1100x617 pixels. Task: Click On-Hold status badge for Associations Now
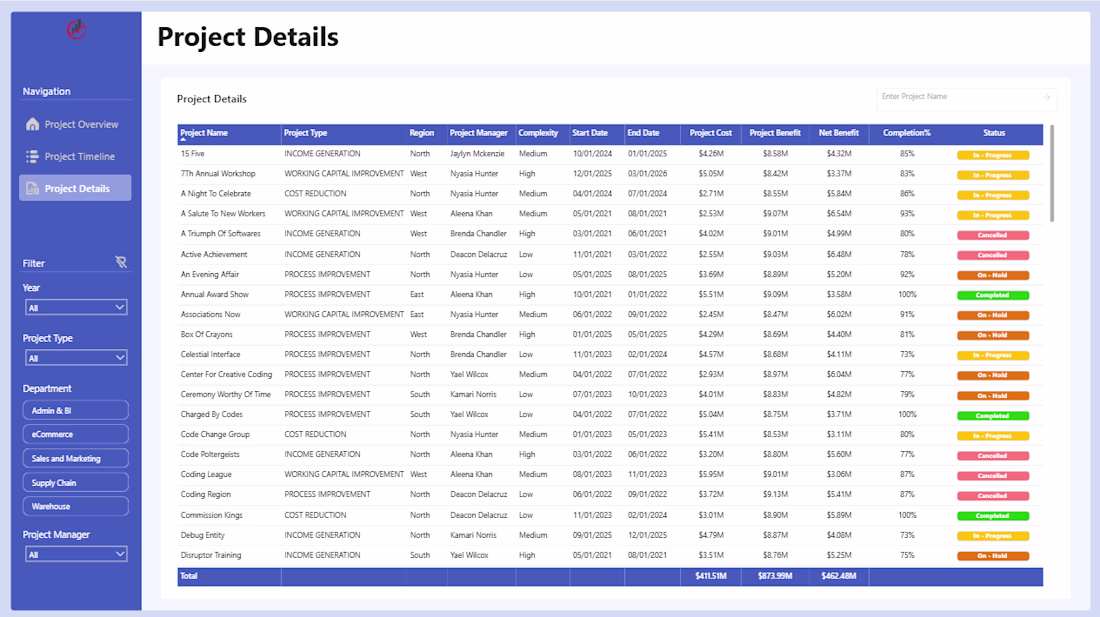(993, 316)
